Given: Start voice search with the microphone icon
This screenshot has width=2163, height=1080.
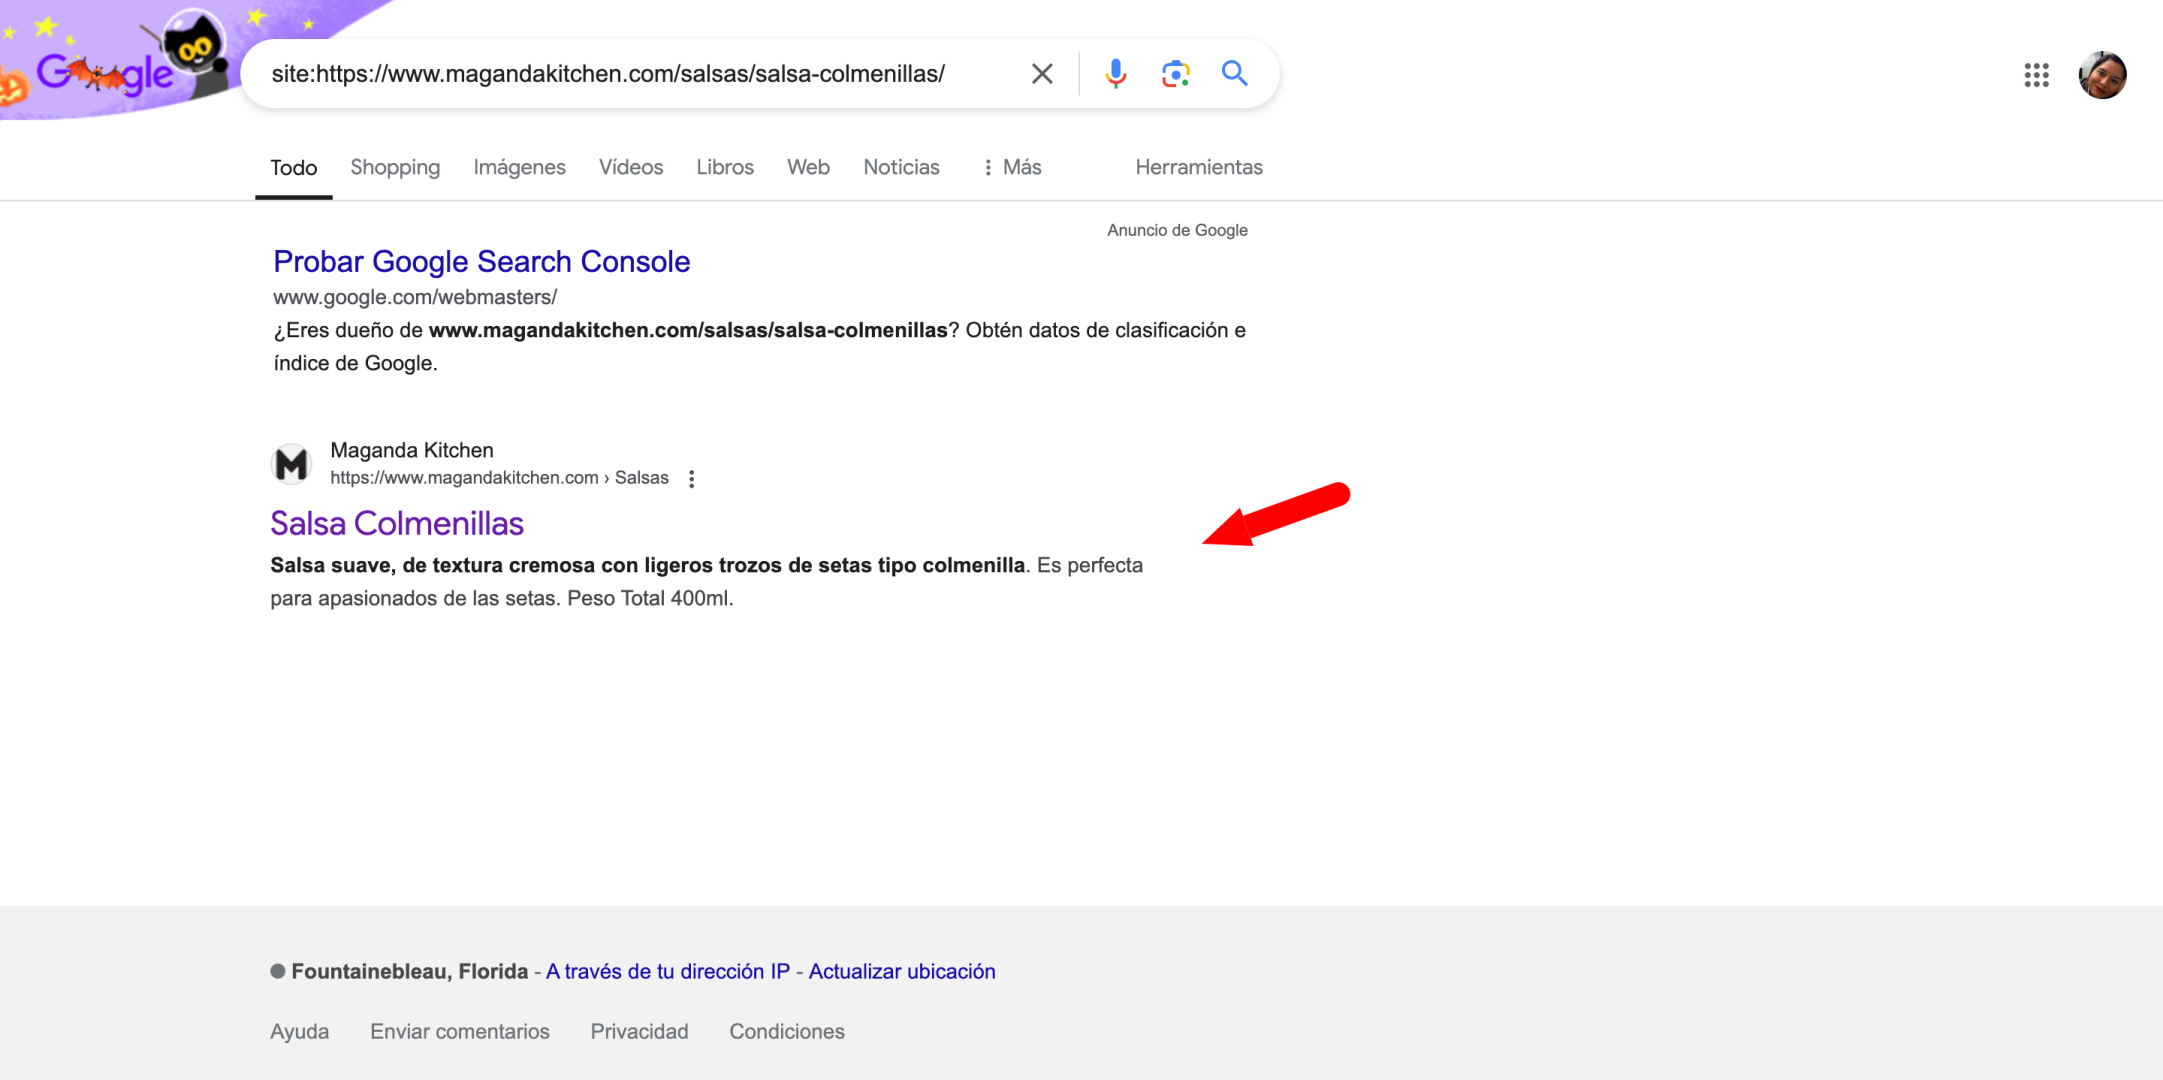Looking at the screenshot, I should [1116, 74].
